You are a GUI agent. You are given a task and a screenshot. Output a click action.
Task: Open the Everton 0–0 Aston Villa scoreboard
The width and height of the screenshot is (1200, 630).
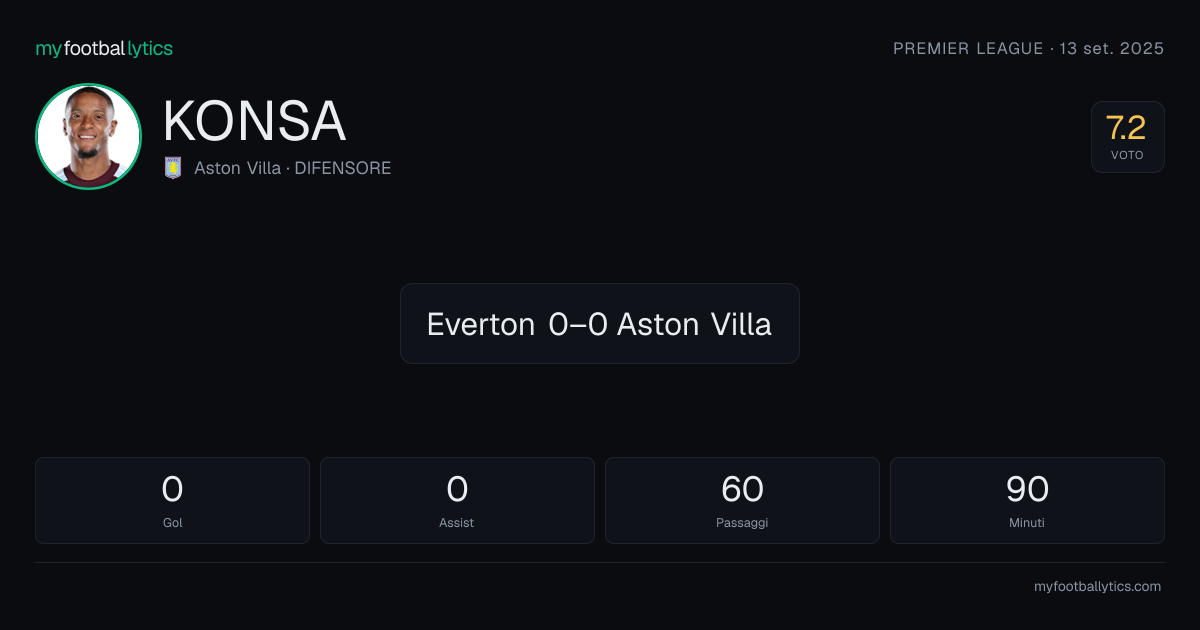599,323
